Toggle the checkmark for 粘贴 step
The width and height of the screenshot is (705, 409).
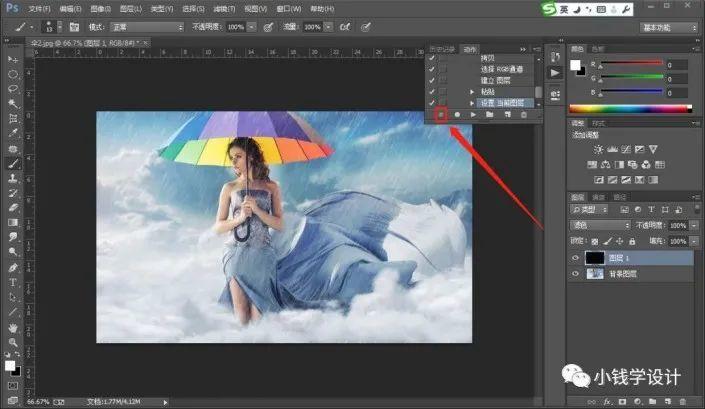[432, 92]
